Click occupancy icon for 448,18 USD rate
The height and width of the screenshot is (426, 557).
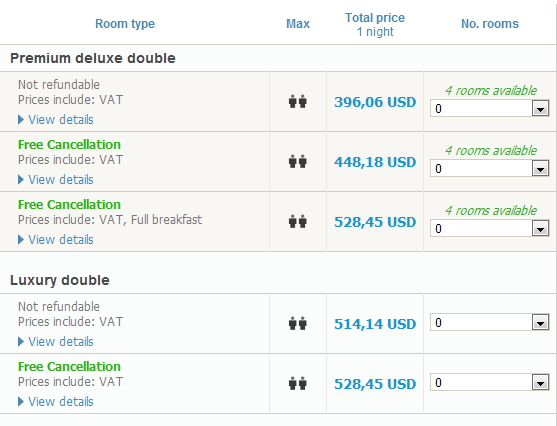pos(298,162)
